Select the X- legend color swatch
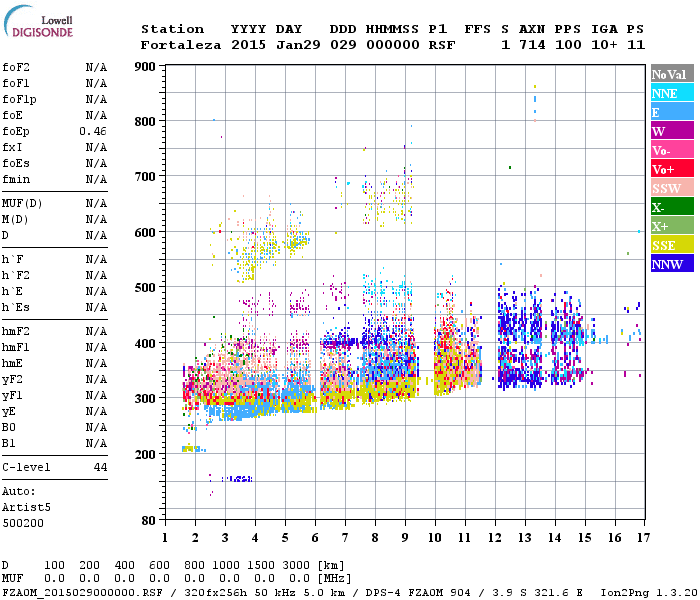The height and width of the screenshot is (600, 700). [x=672, y=207]
